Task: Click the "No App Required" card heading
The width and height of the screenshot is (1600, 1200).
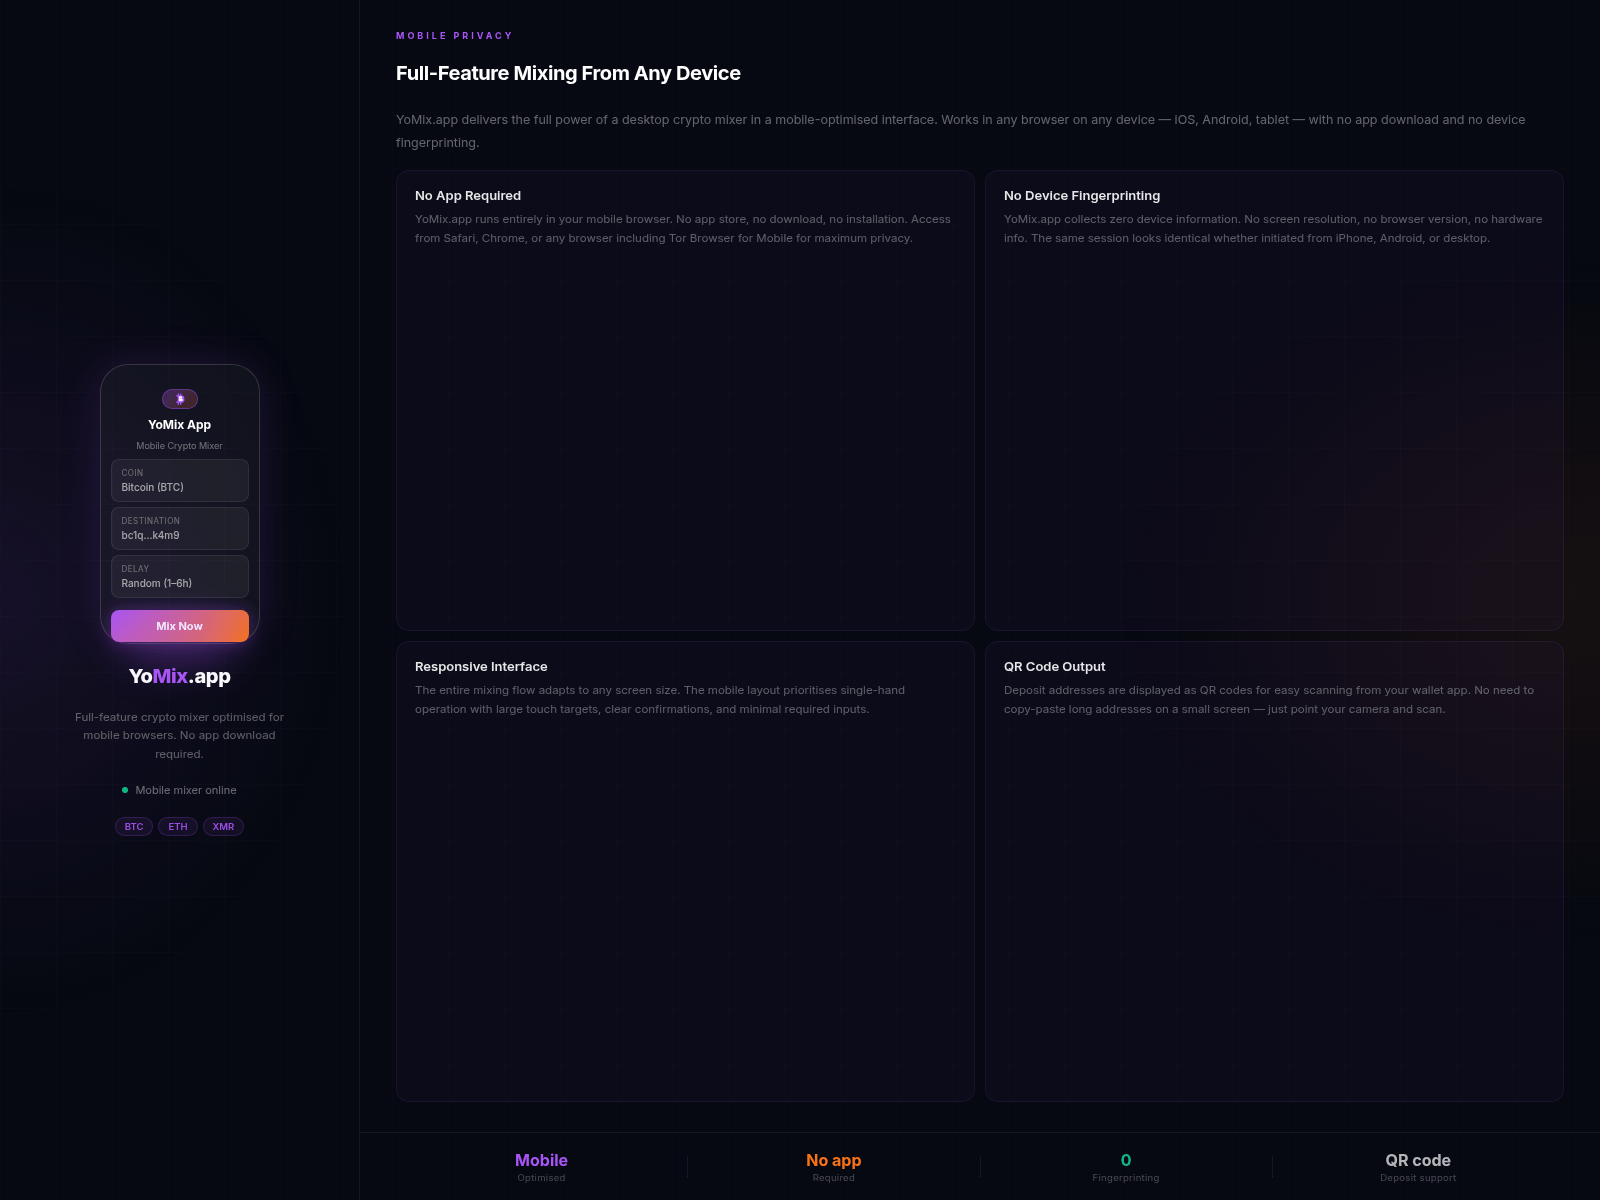Action: coord(468,196)
